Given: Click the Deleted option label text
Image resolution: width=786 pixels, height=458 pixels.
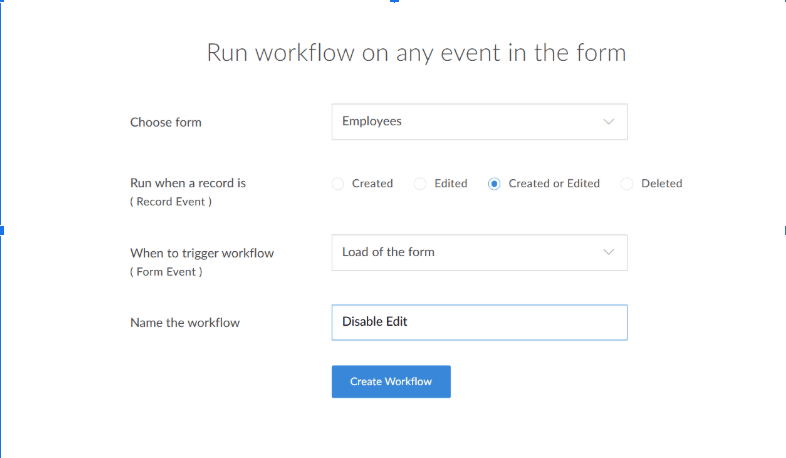Looking at the screenshot, I should [x=661, y=184].
